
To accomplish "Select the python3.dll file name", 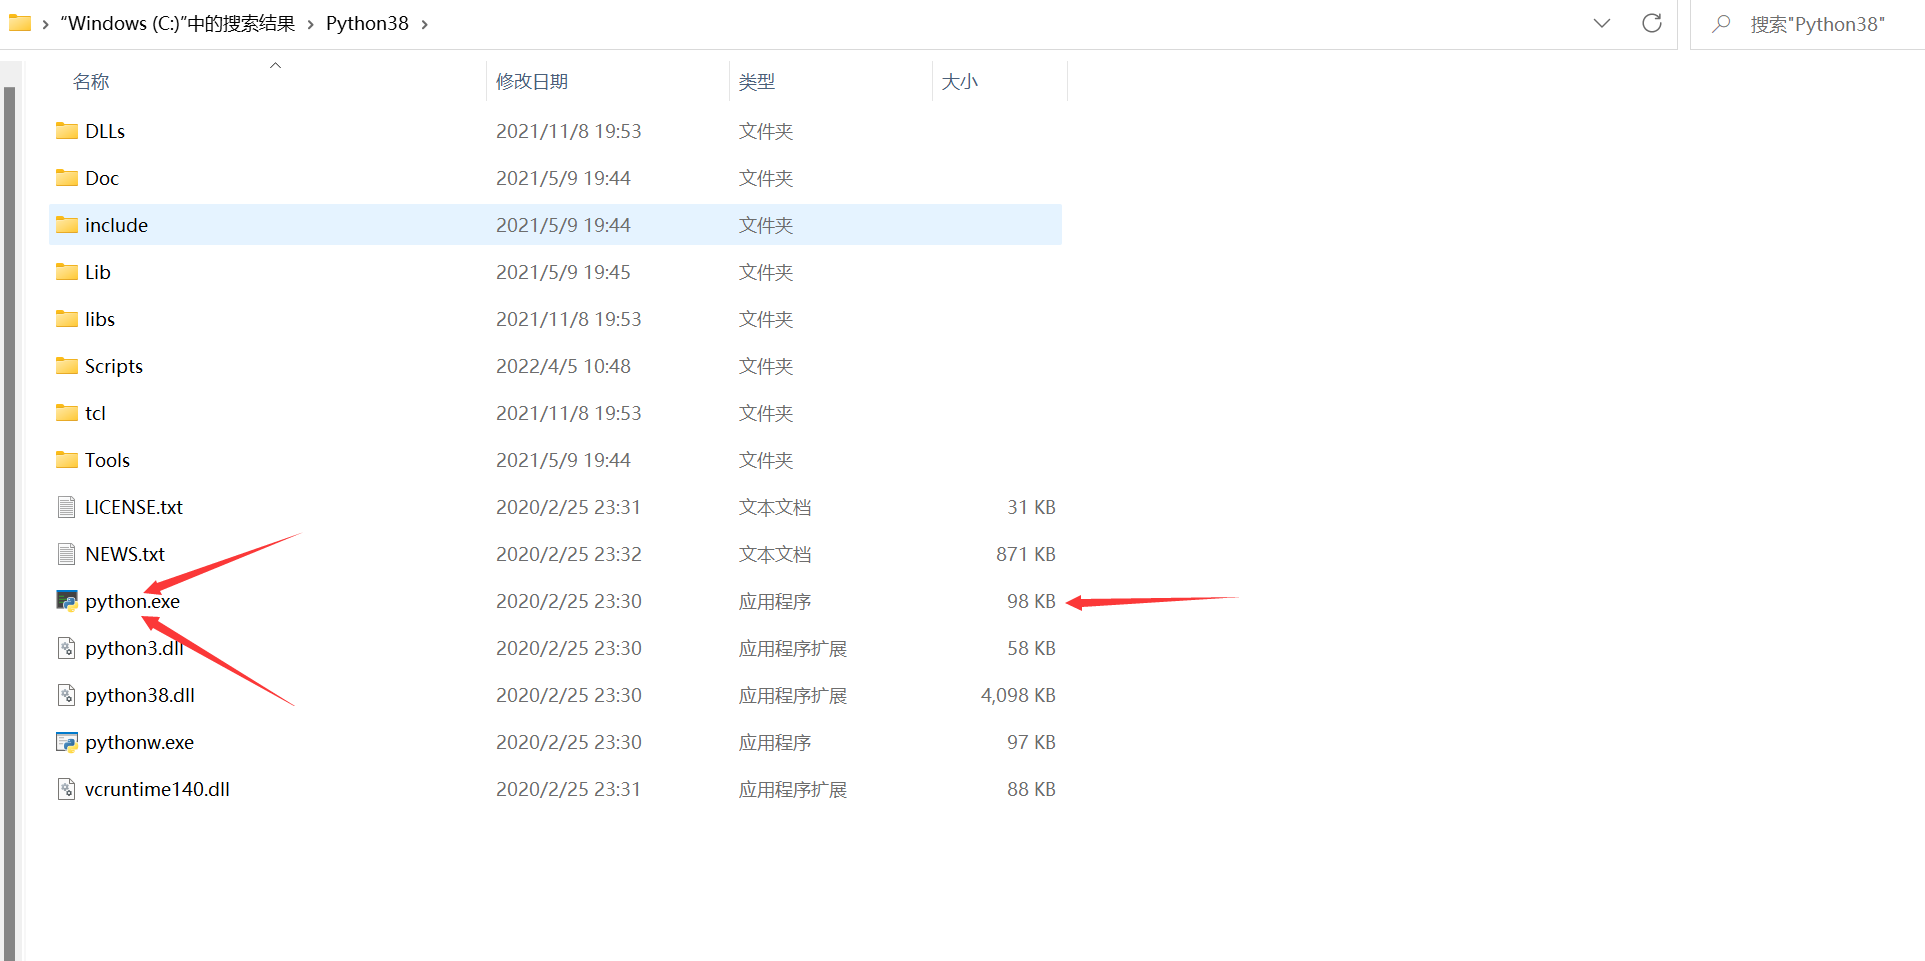I will pyautogui.click(x=135, y=648).
